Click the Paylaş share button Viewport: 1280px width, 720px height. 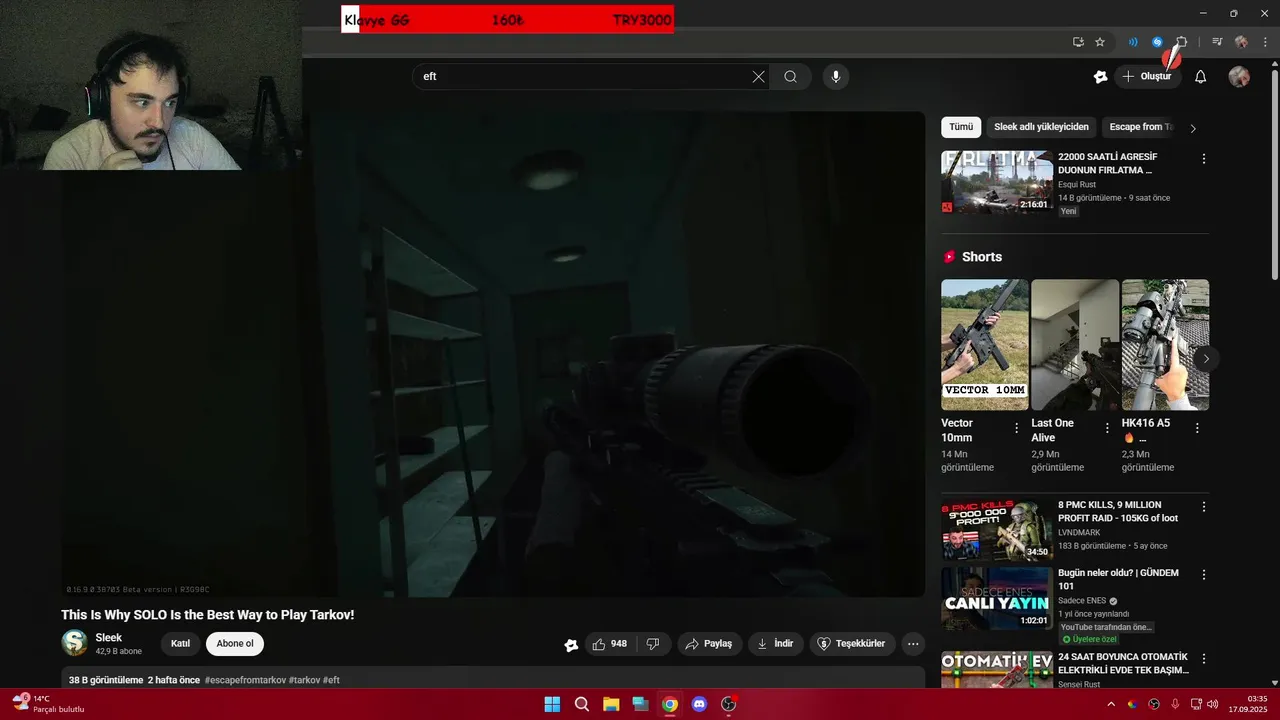709,644
